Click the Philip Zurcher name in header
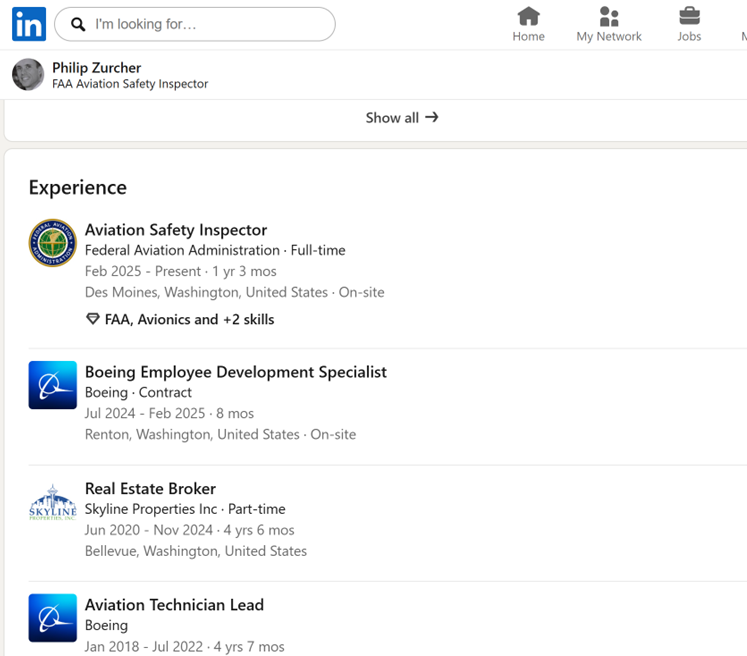 click(97, 68)
